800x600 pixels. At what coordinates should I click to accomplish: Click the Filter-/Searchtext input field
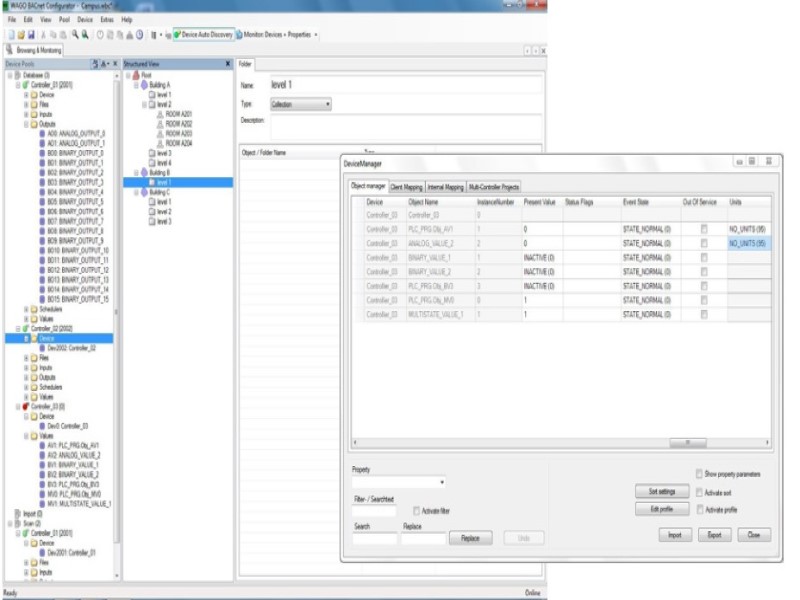click(x=374, y=510)
